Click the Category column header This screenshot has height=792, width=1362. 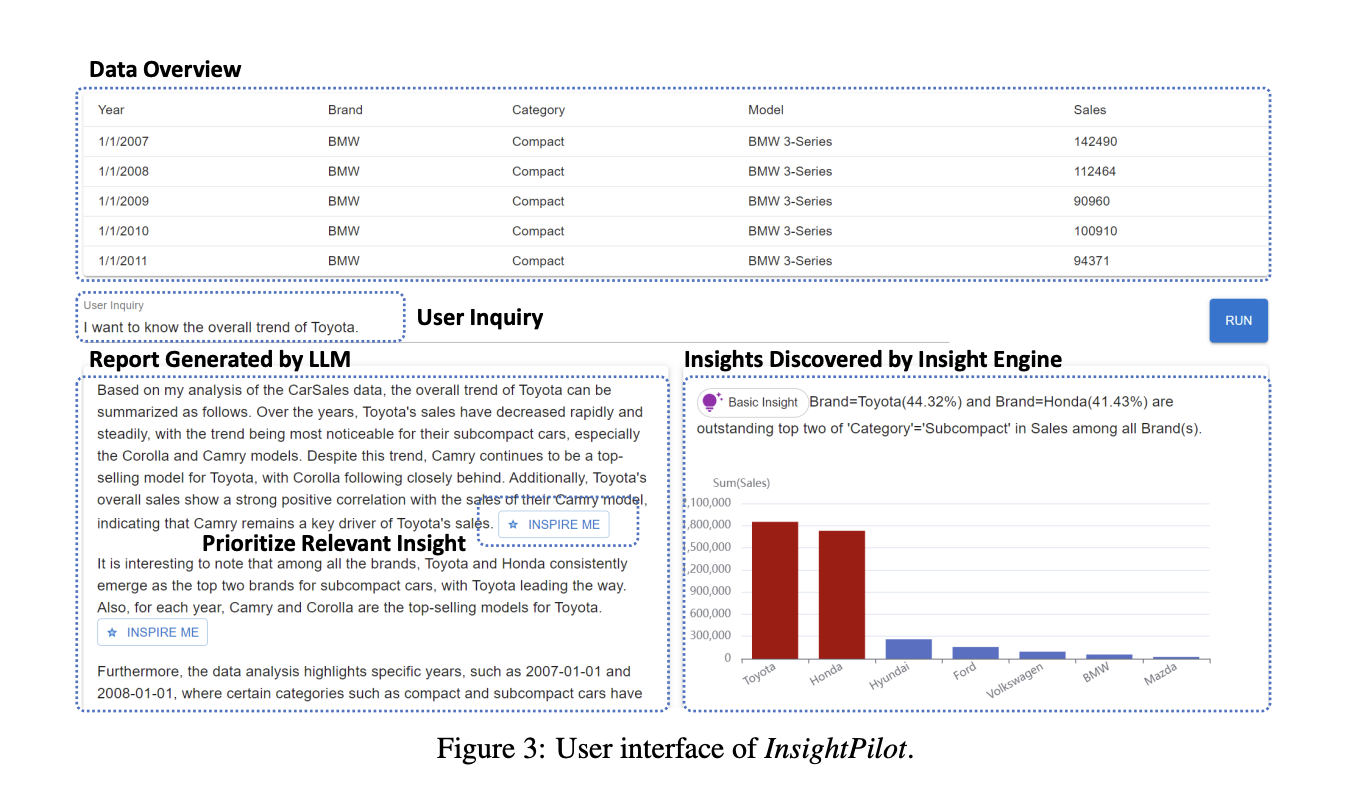pos(538,110)
